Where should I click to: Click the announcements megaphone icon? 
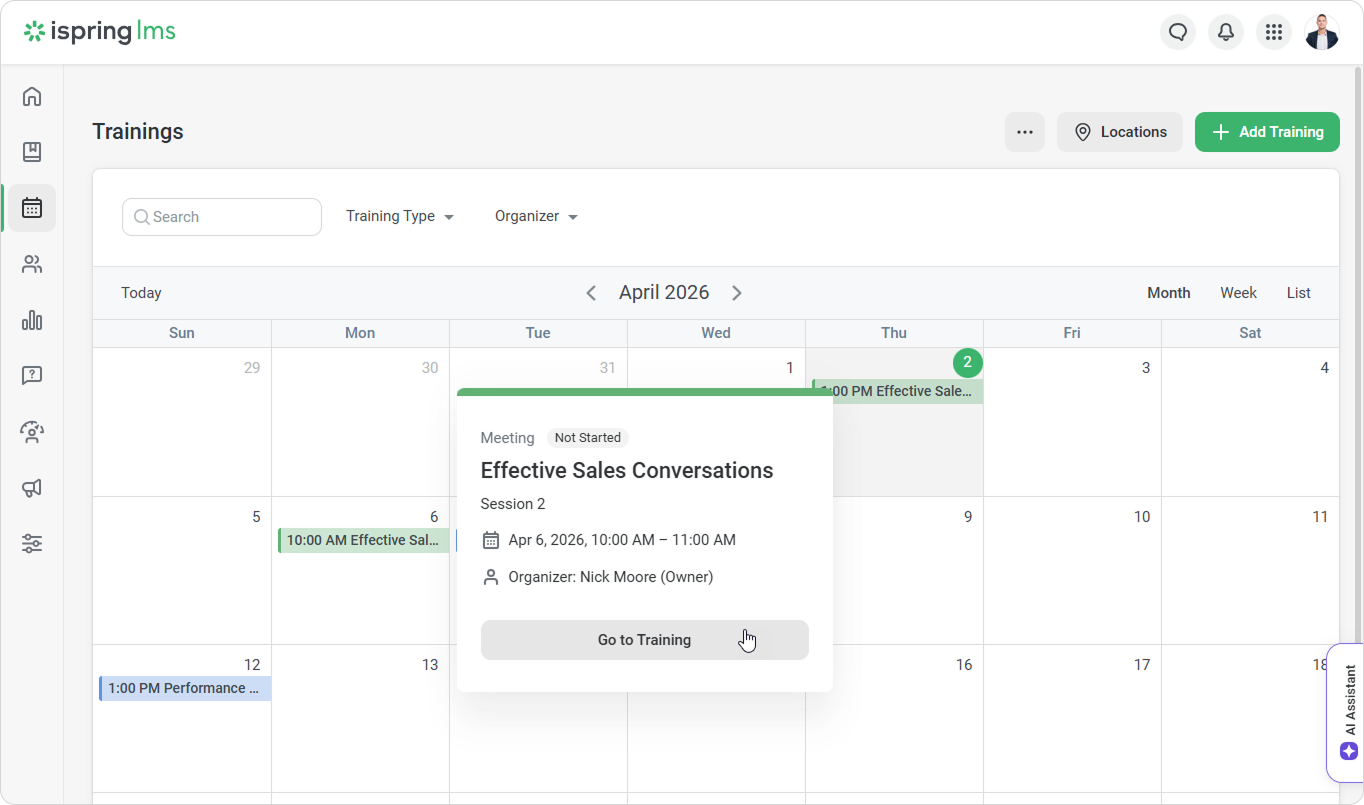(32, 488)
